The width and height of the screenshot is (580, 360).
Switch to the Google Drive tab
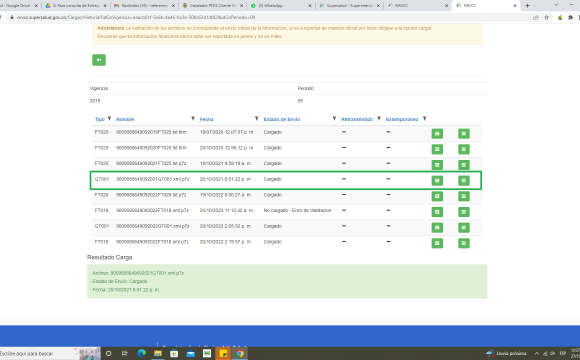click(17, 6)
